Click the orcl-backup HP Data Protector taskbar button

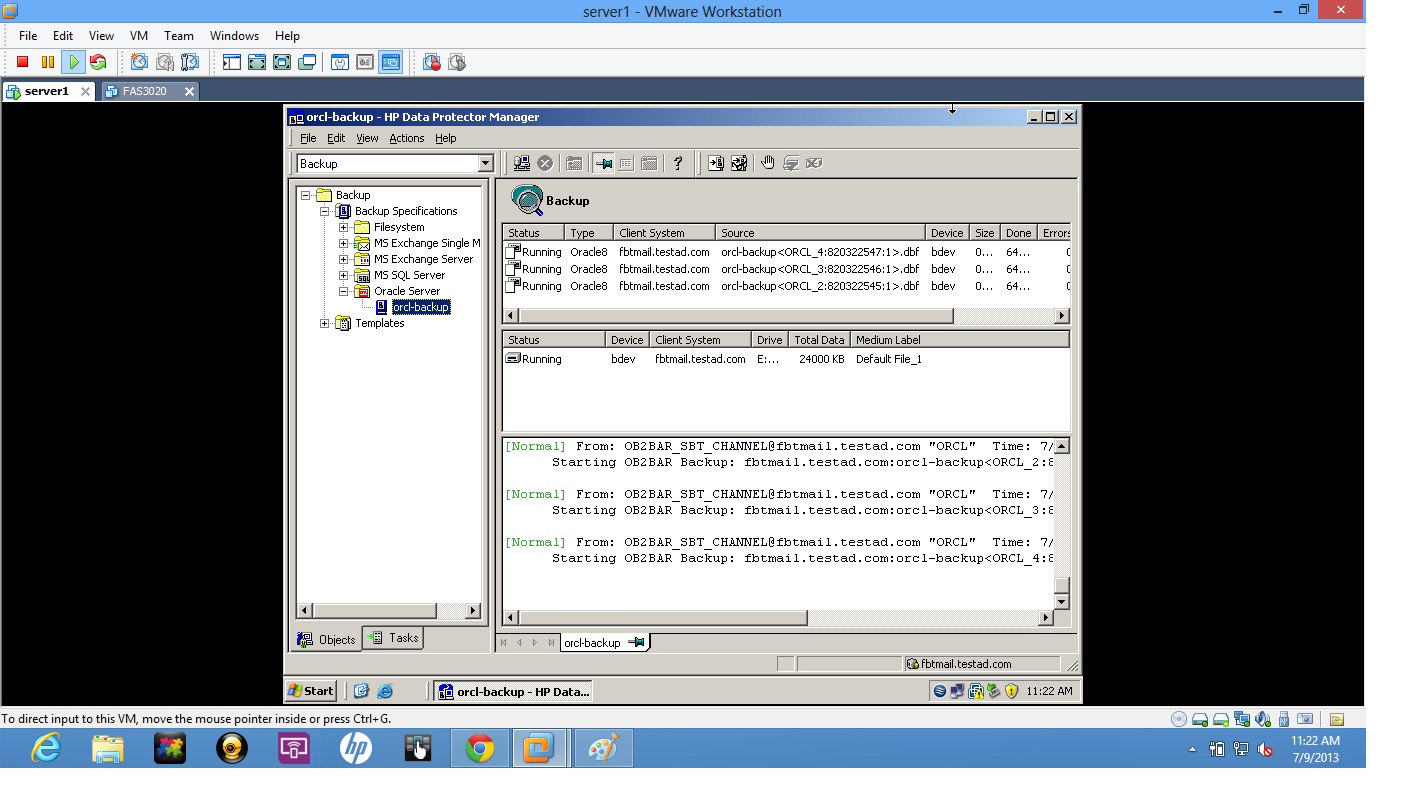point(513,690)
